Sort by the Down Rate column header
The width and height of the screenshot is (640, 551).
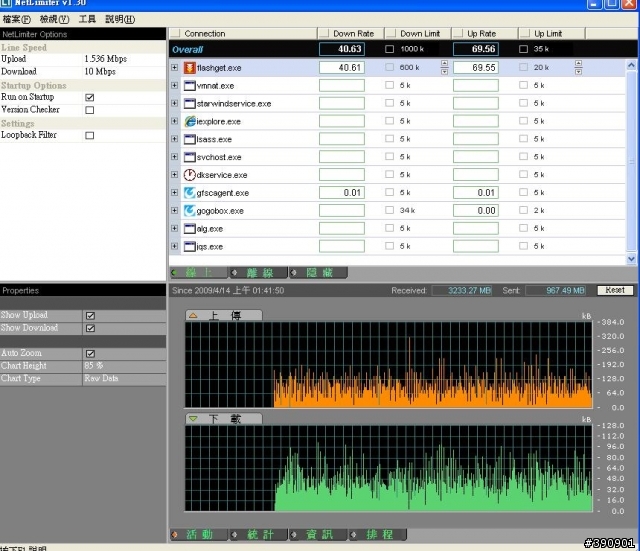[351, 34]
